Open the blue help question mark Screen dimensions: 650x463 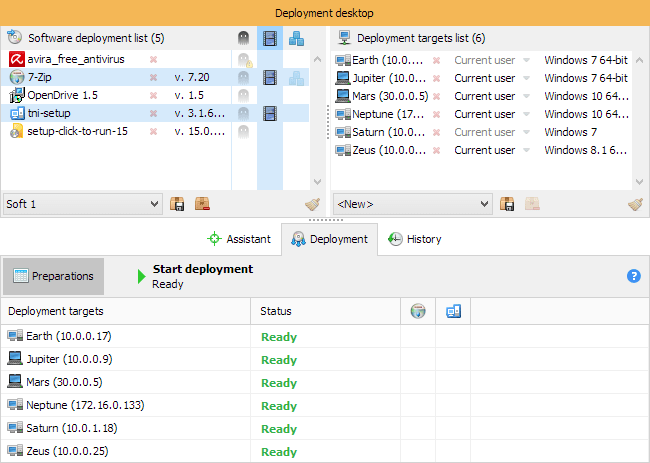[x=633, y=276]
